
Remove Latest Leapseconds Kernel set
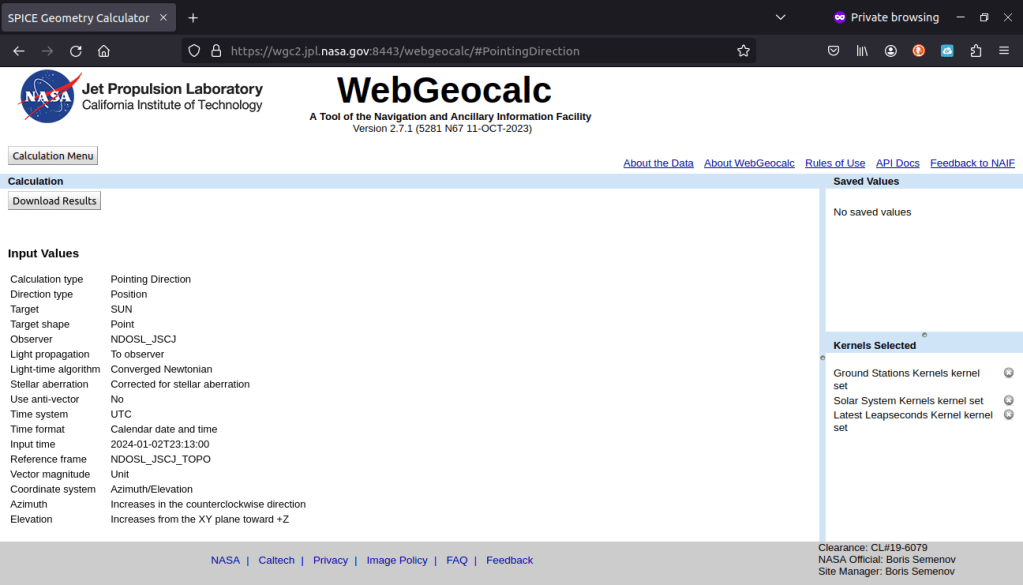tap(1008, 414)
